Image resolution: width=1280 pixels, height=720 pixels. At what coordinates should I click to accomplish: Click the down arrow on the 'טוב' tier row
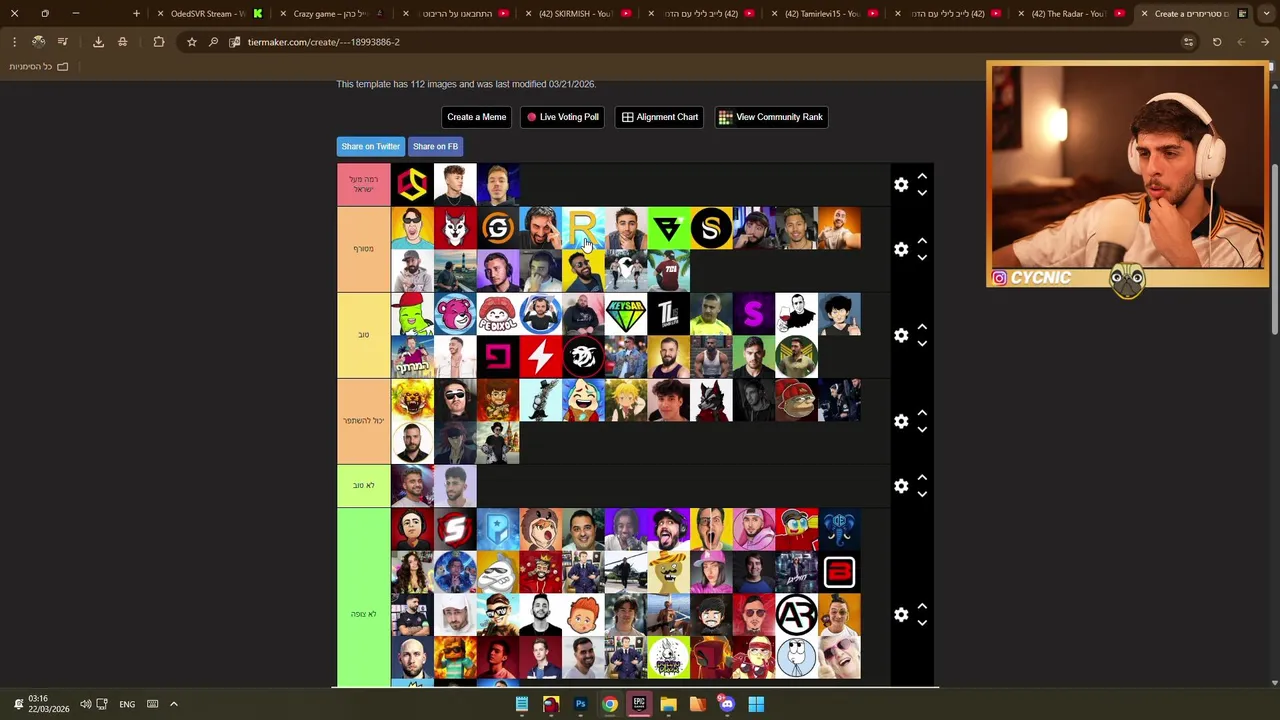pyautogui.click(x=922, y=343)
